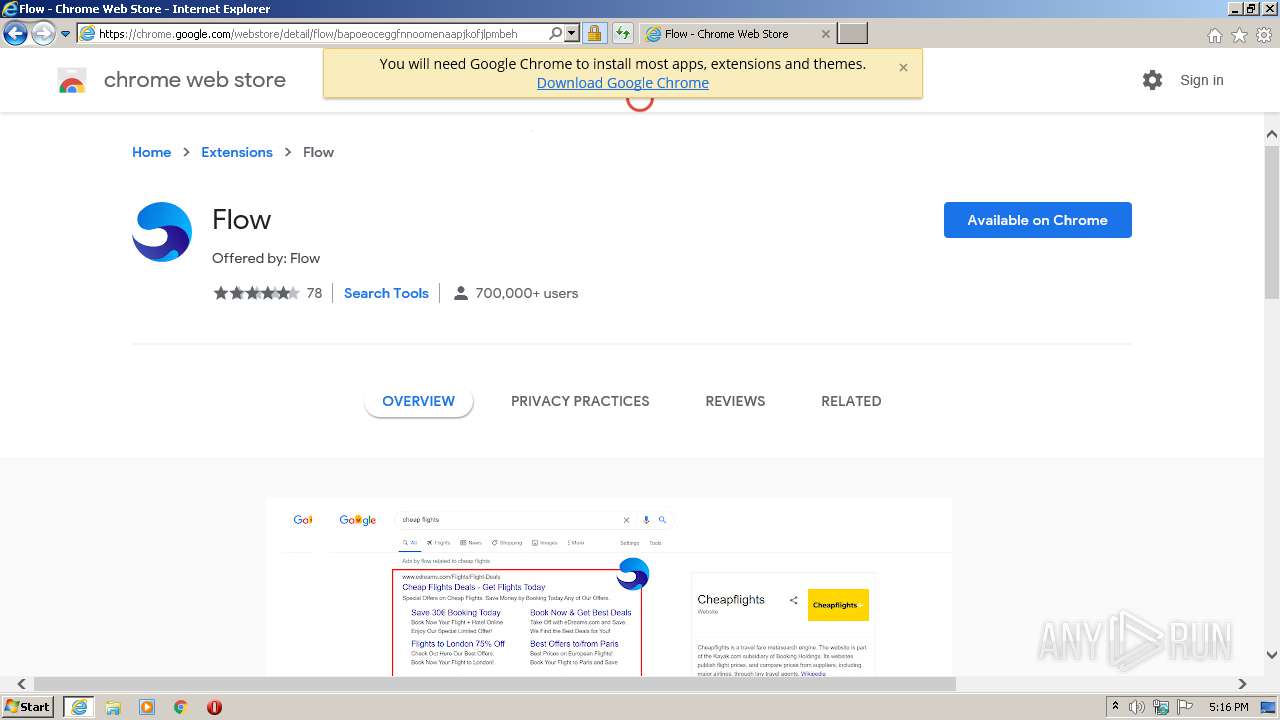The width and height of the screenshot is (1280, 720).
Task: Click the vertical scrollbar up arrow
Action: [x=1272, y=134]
